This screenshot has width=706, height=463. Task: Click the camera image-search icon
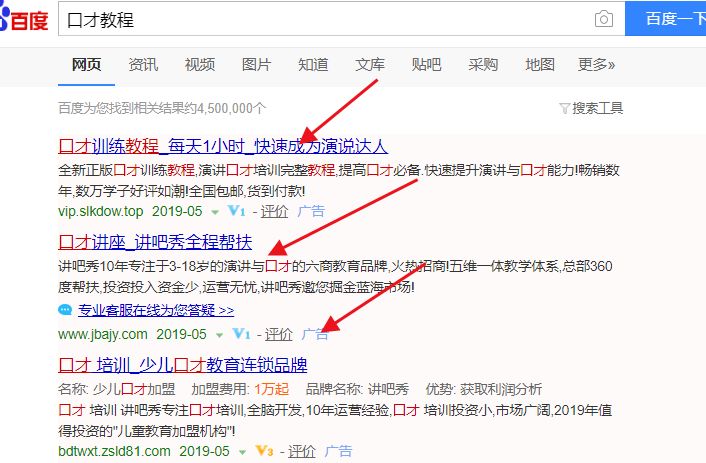click(603, 20)
